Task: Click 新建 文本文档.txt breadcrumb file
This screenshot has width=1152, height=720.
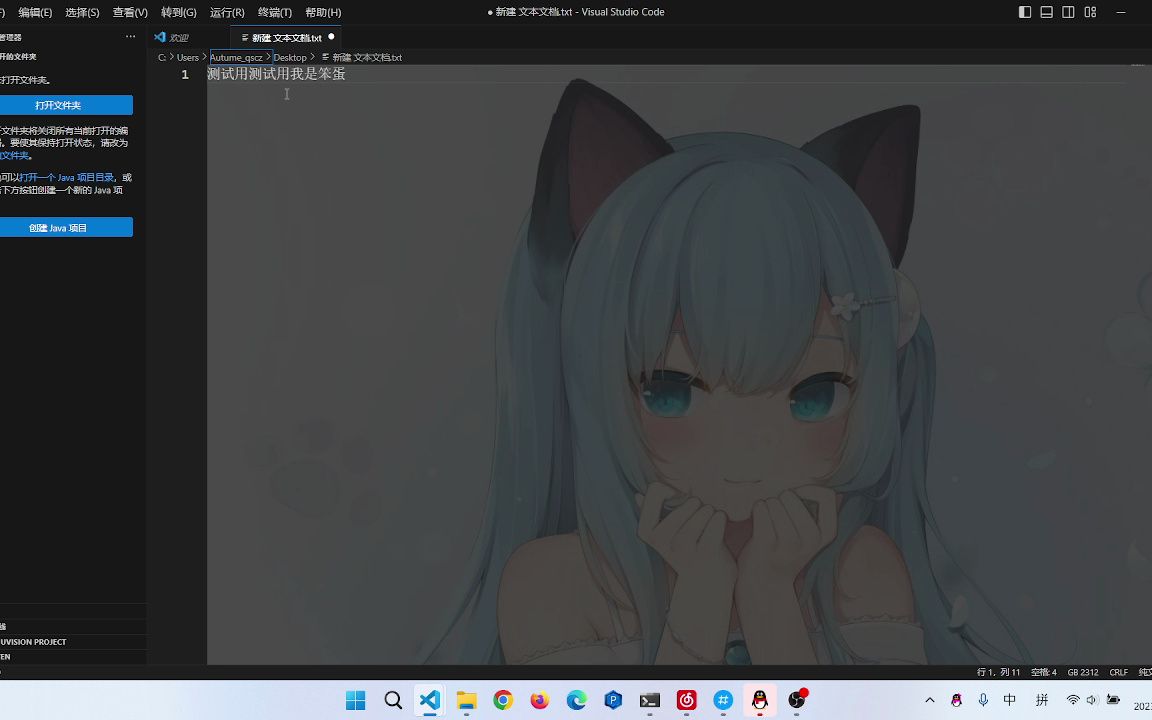Action: pos(361,57)
